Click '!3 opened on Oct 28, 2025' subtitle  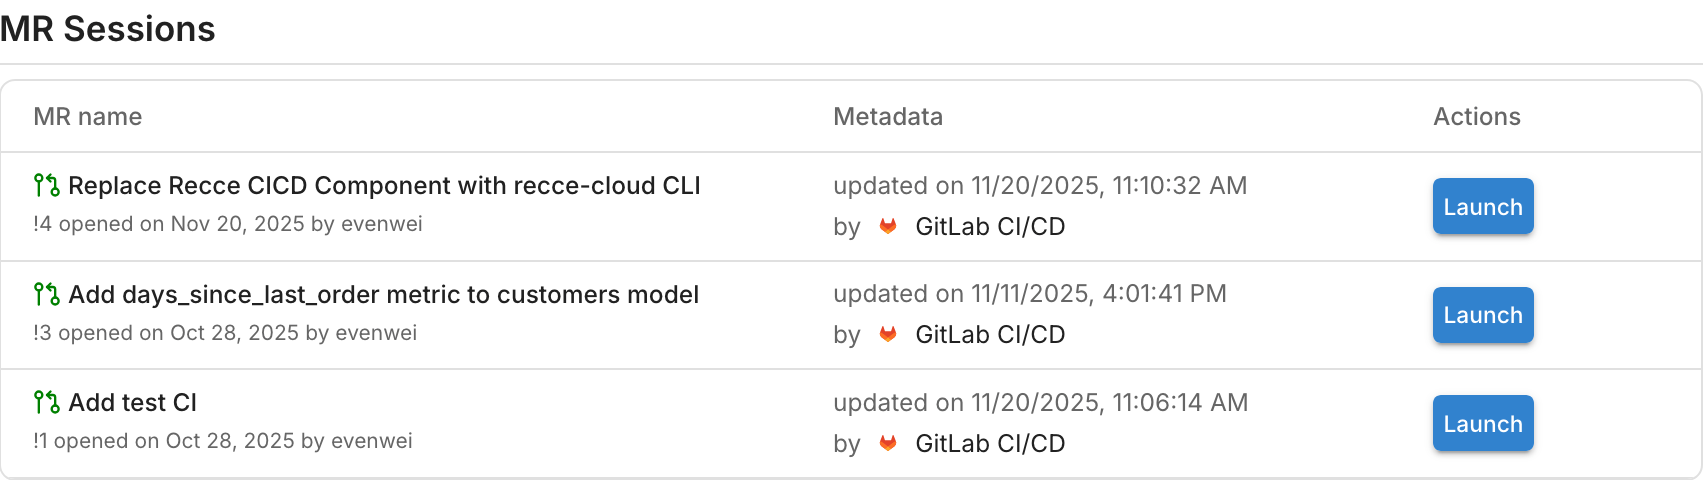tap(225, 333)
